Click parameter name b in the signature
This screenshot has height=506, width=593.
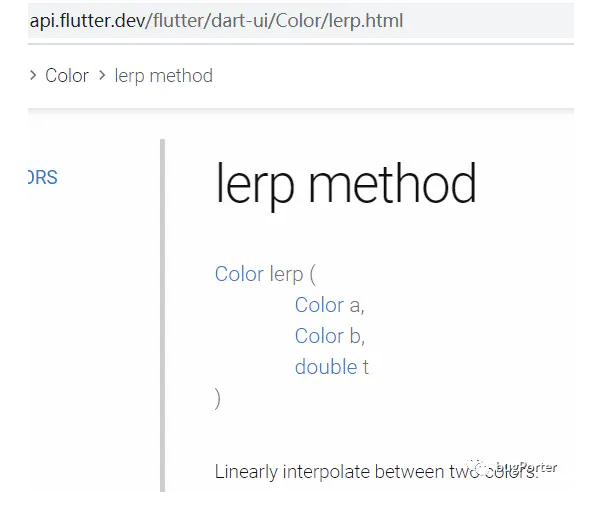pos(355,336)
